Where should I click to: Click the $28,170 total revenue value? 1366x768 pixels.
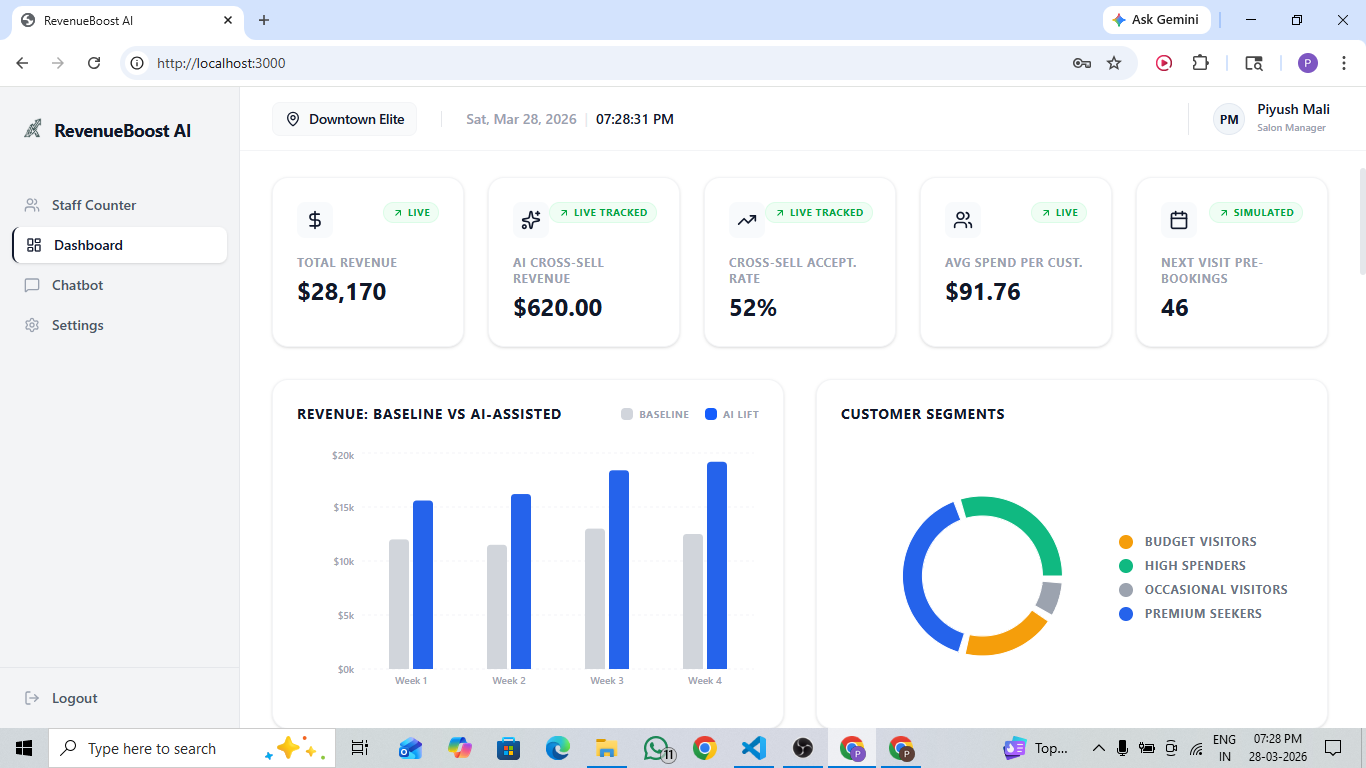342,292
